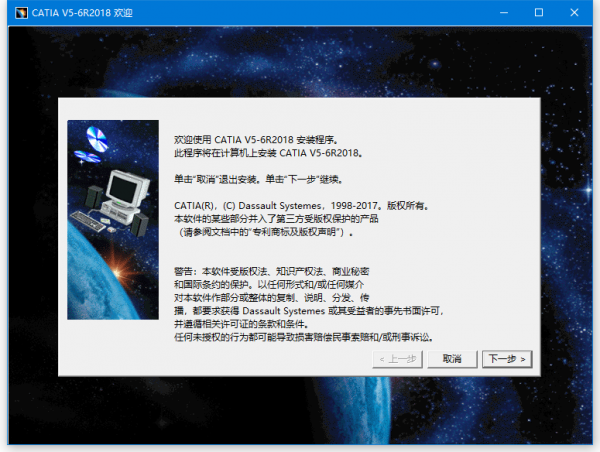Maximize the CATIA installer window
Screen dimensions: 600x452
(539, 13)
